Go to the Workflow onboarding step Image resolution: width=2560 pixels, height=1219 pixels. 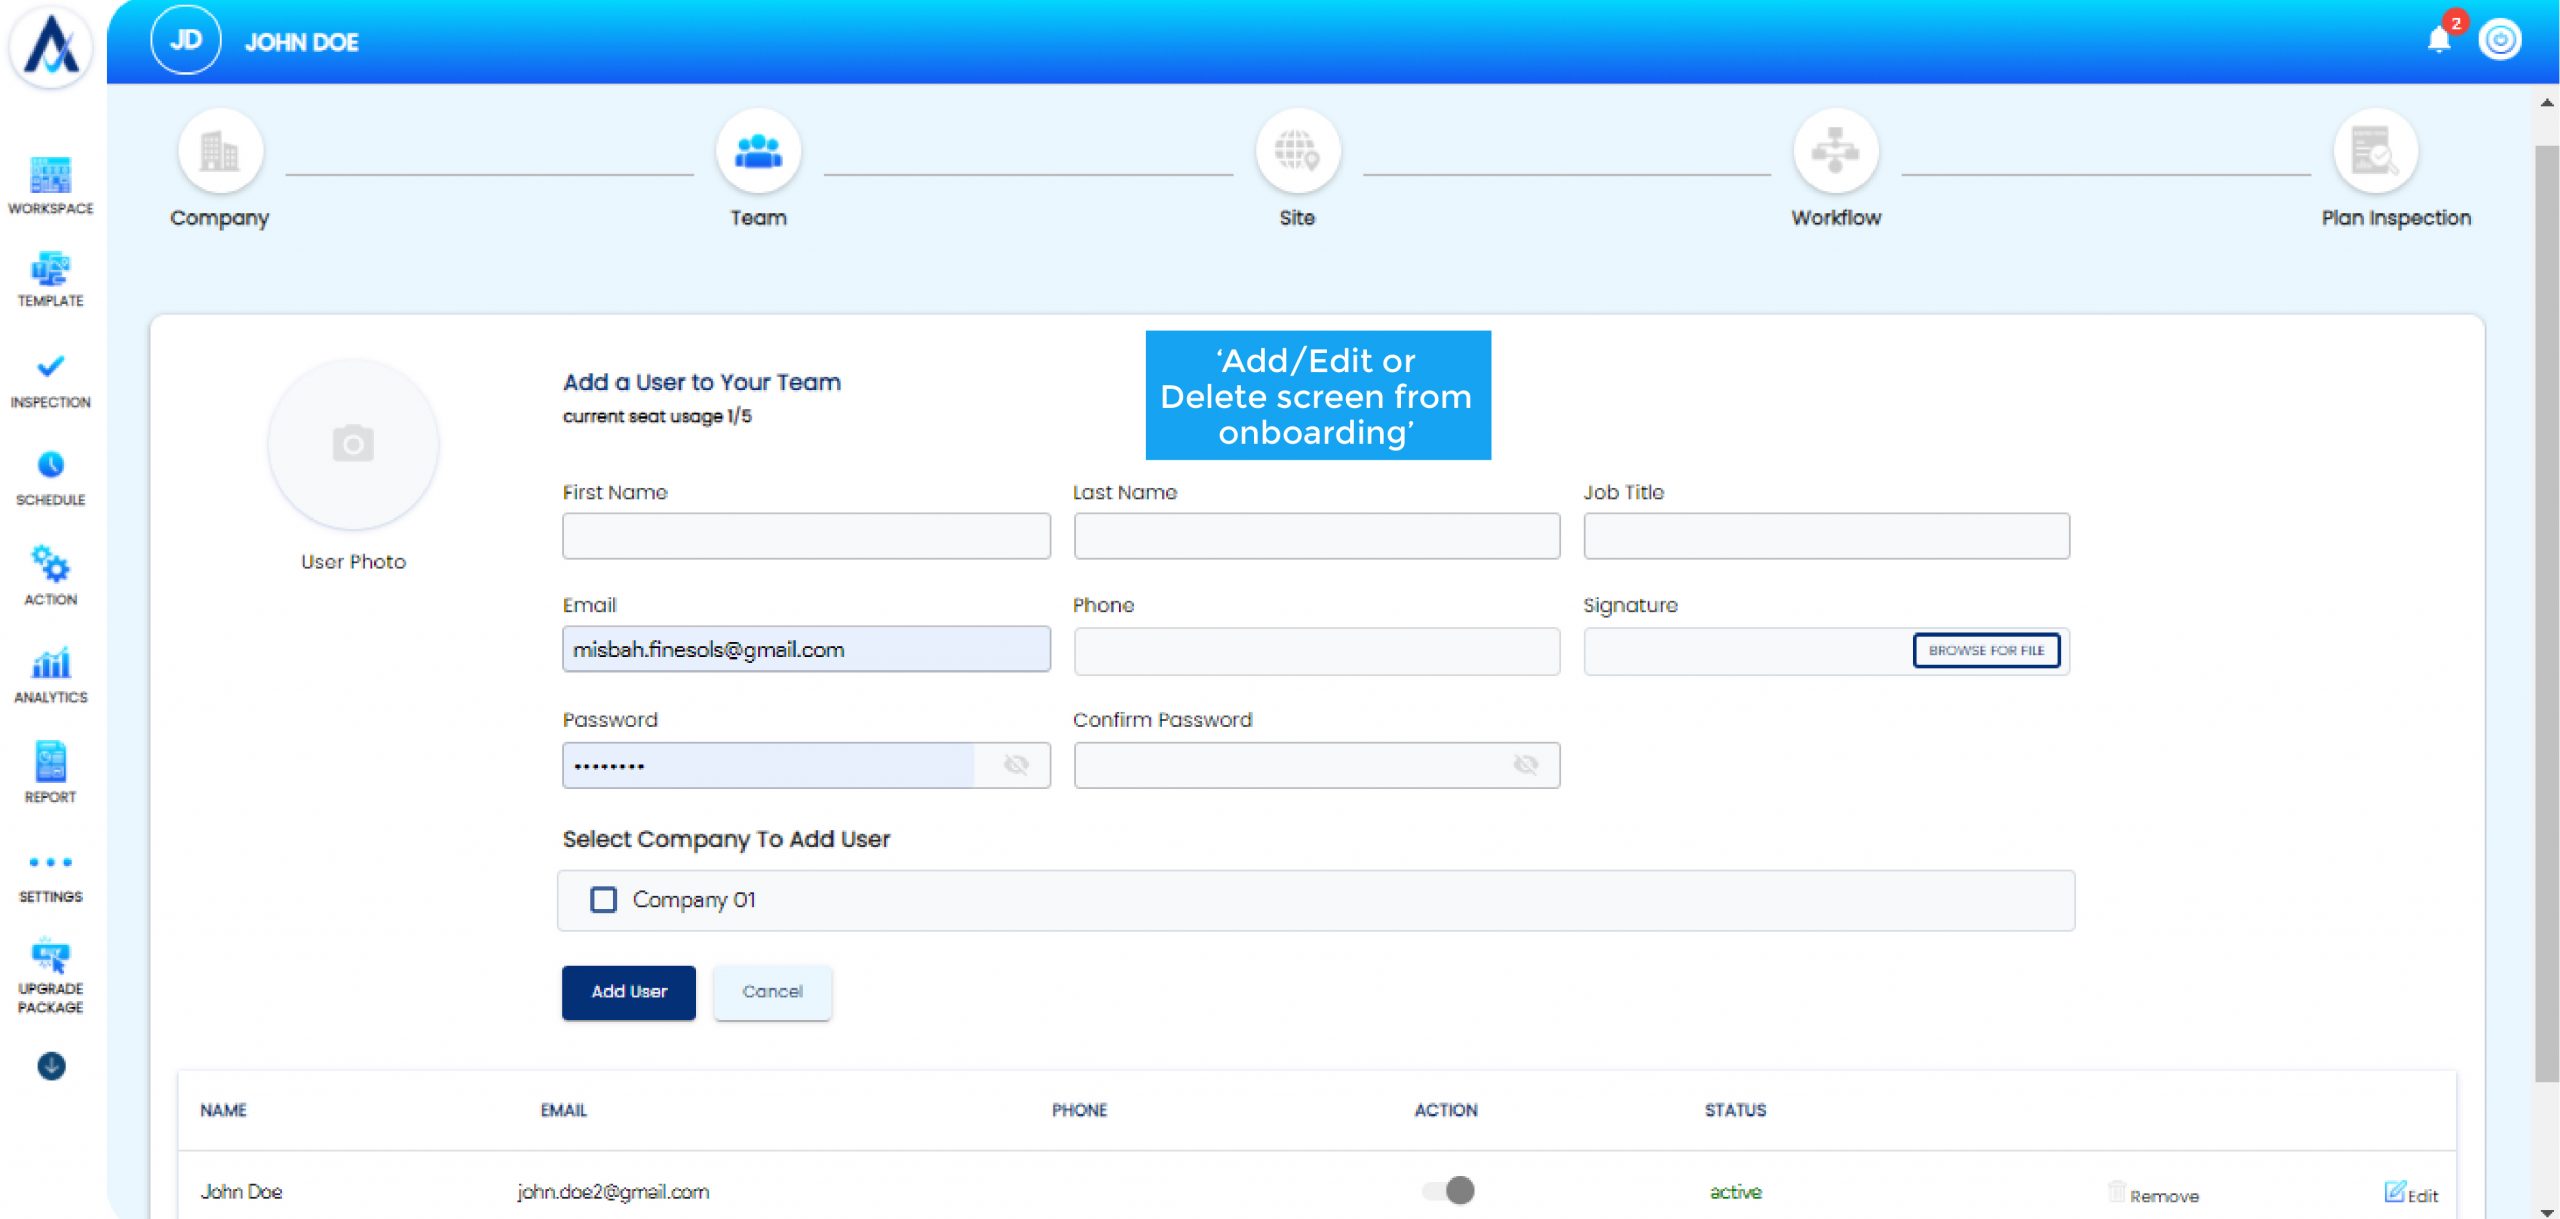tap(1835, 152)
